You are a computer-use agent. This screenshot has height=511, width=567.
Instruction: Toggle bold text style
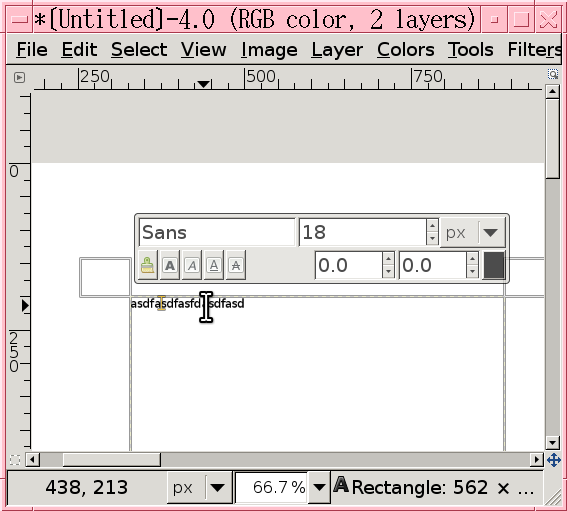[x=170, y=265]
